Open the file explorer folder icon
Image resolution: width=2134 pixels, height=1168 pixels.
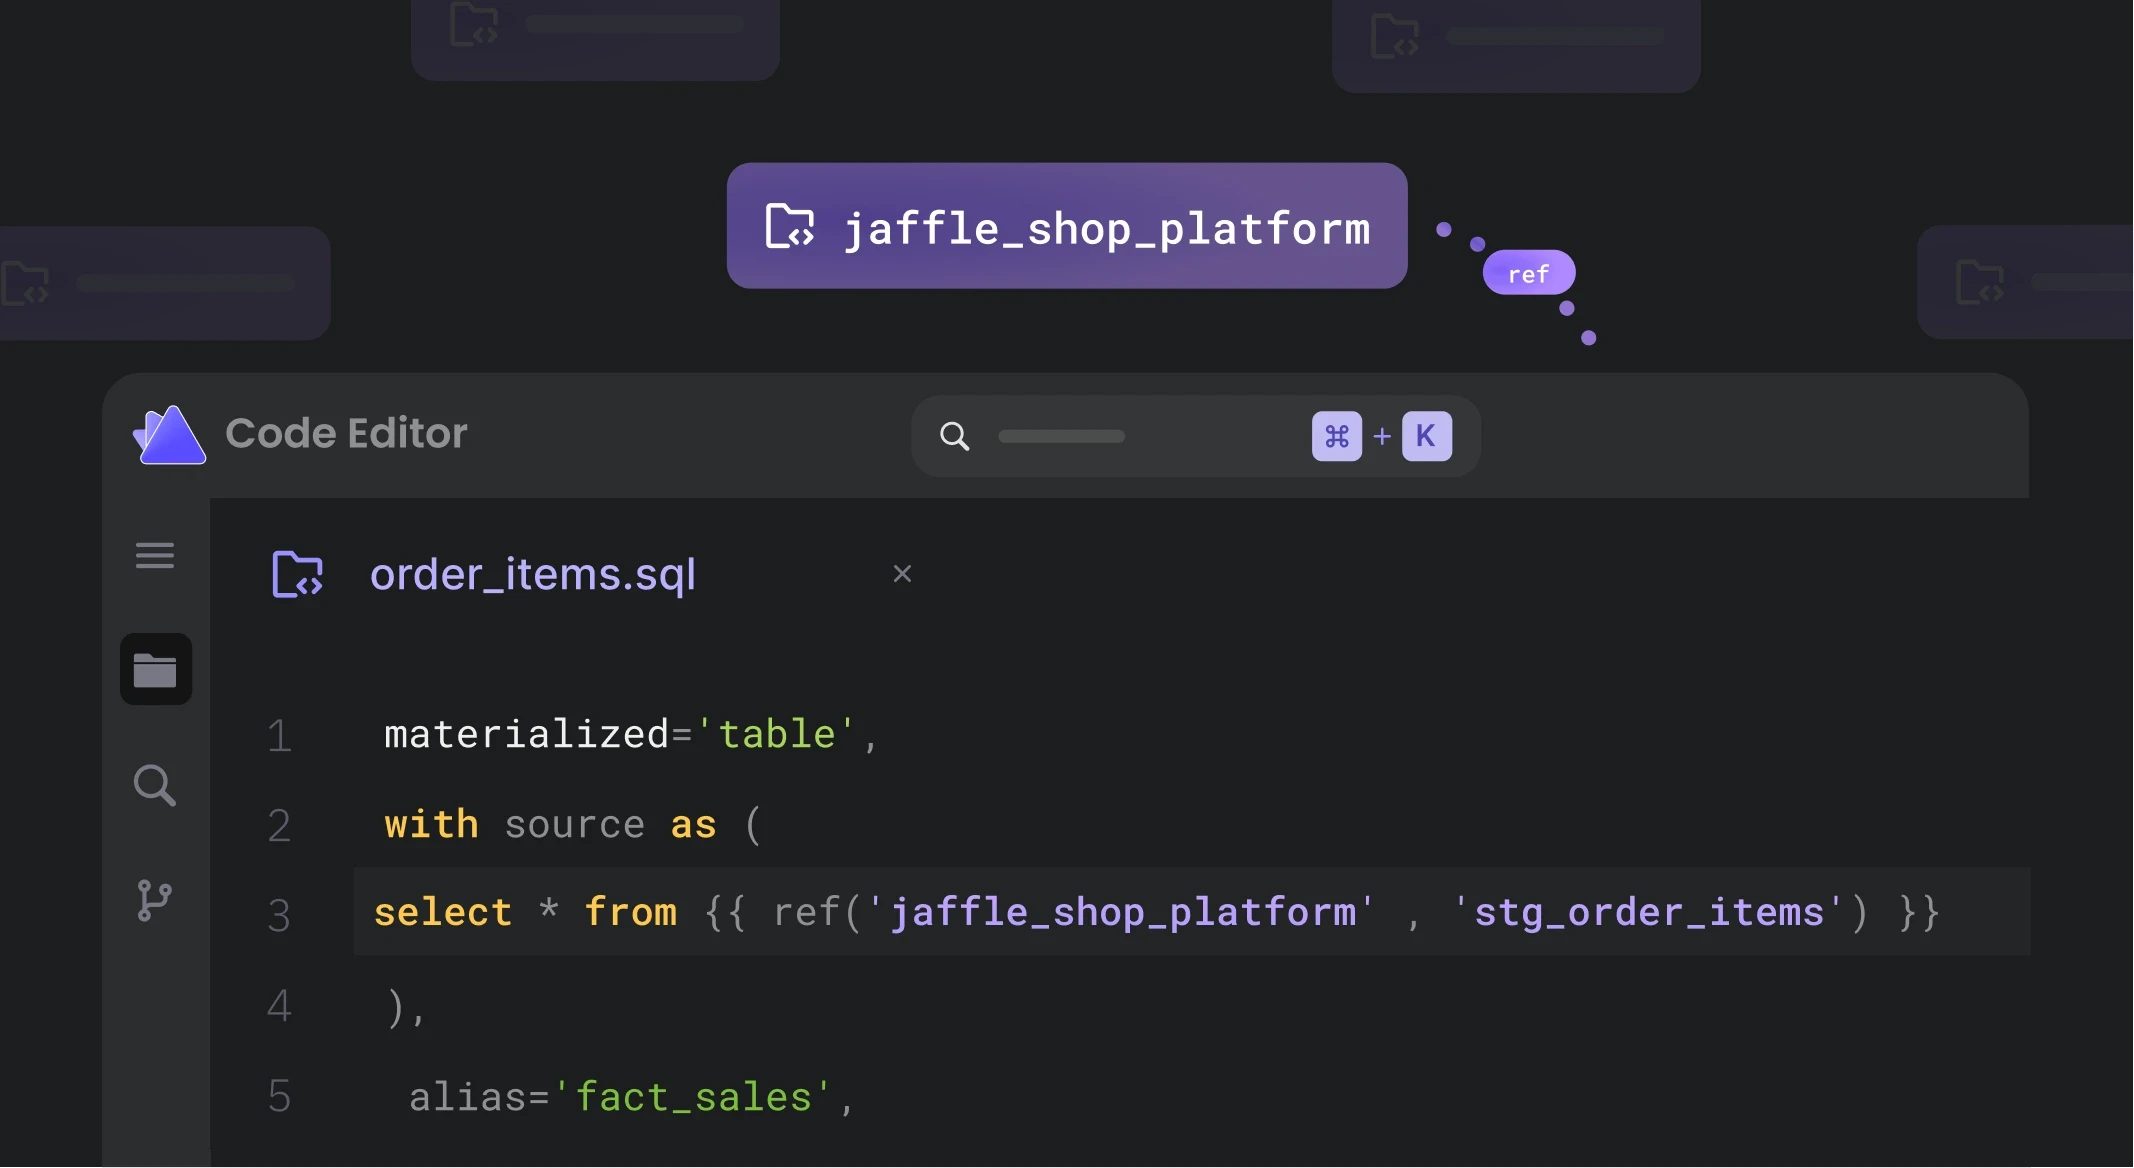click(x=156, y=669)
